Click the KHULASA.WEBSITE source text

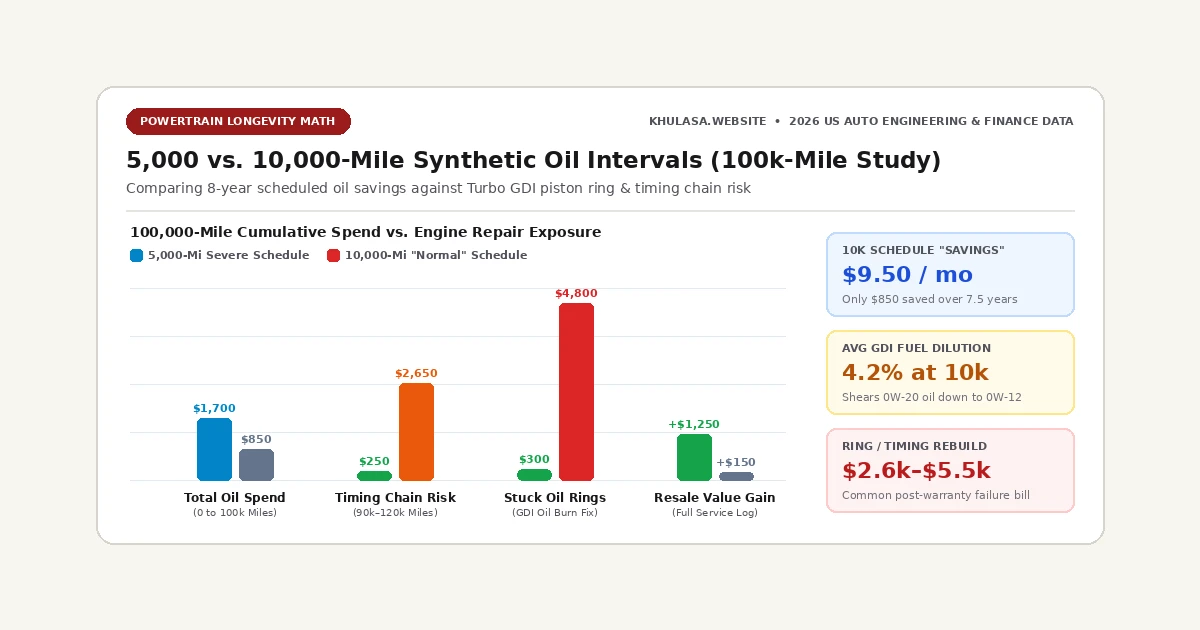(x=708, y=122)
